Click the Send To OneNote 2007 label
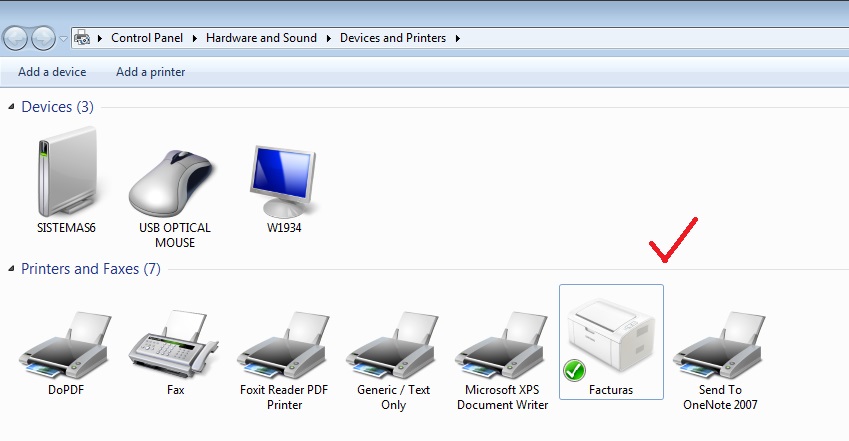Viewport: 849px width, 441px height. 720,397
